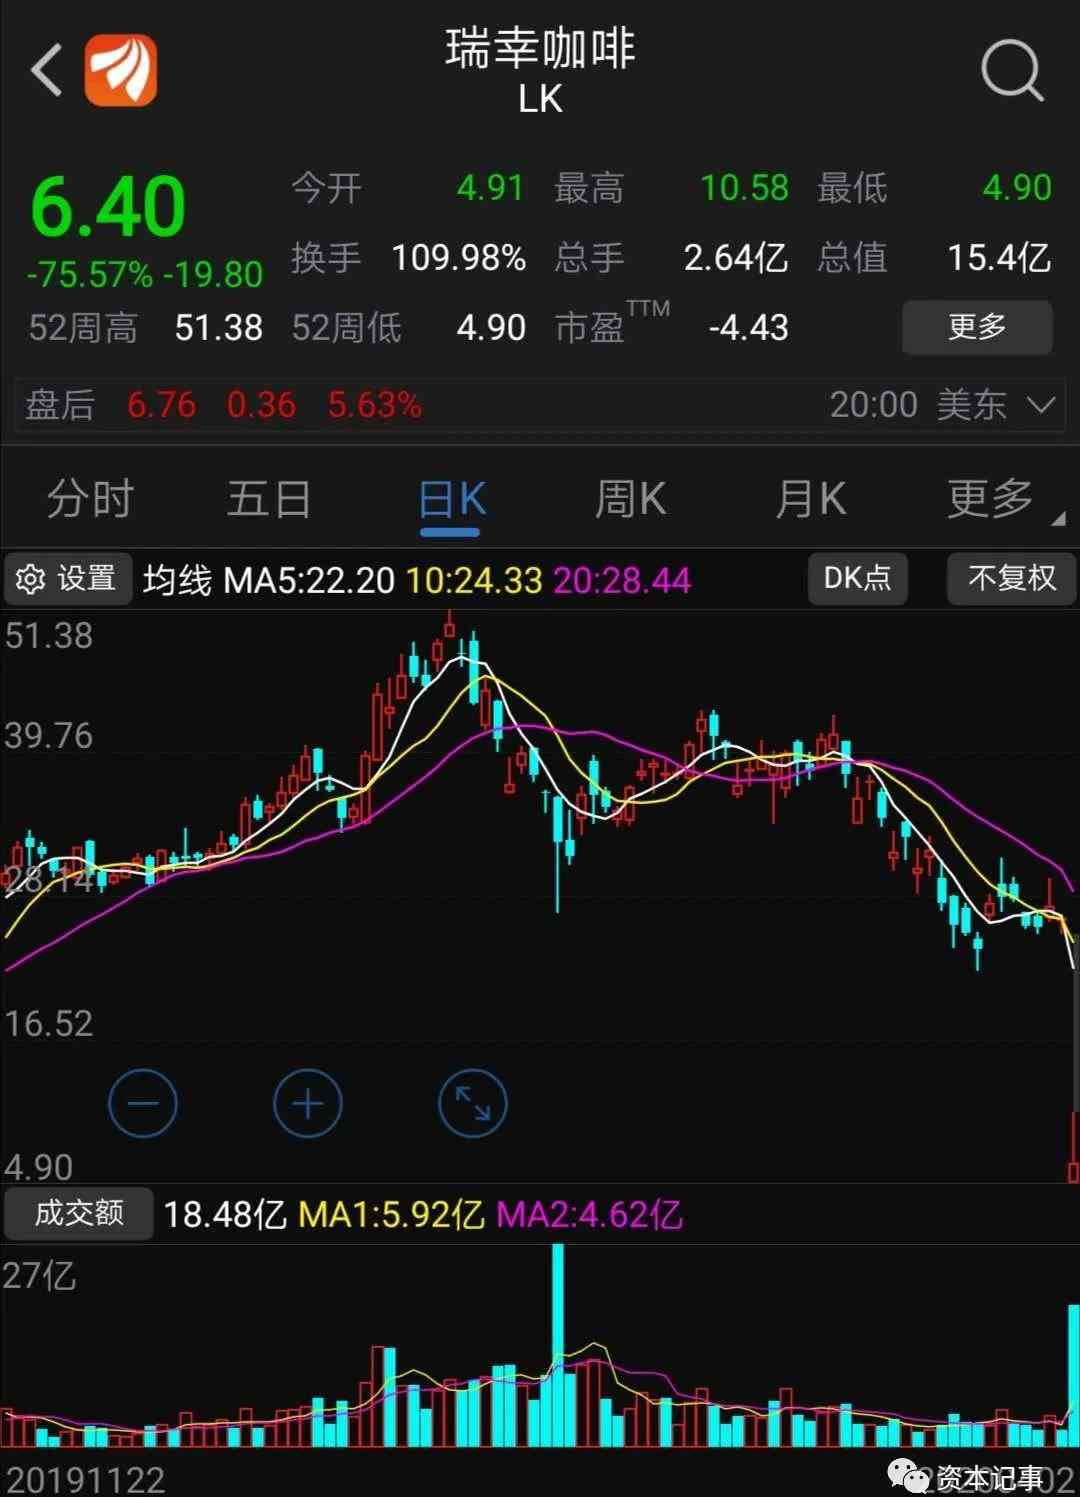1080x1497 pixels.
Task: Tap the after-hours change 5.63%
Action: pyautogui.click(x=375, y=405)
